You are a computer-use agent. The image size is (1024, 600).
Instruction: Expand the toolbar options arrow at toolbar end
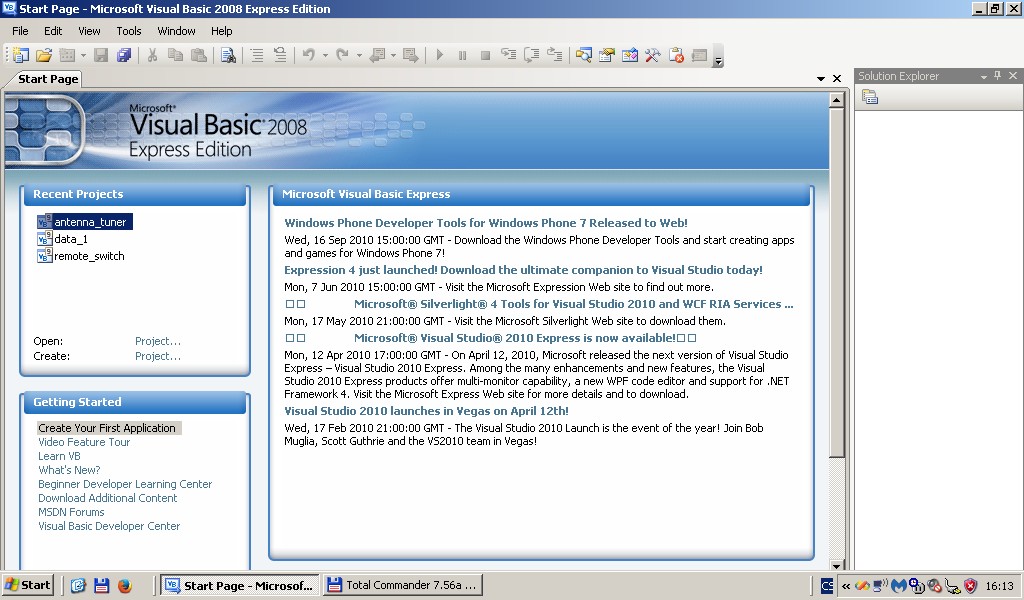point(718,61)
